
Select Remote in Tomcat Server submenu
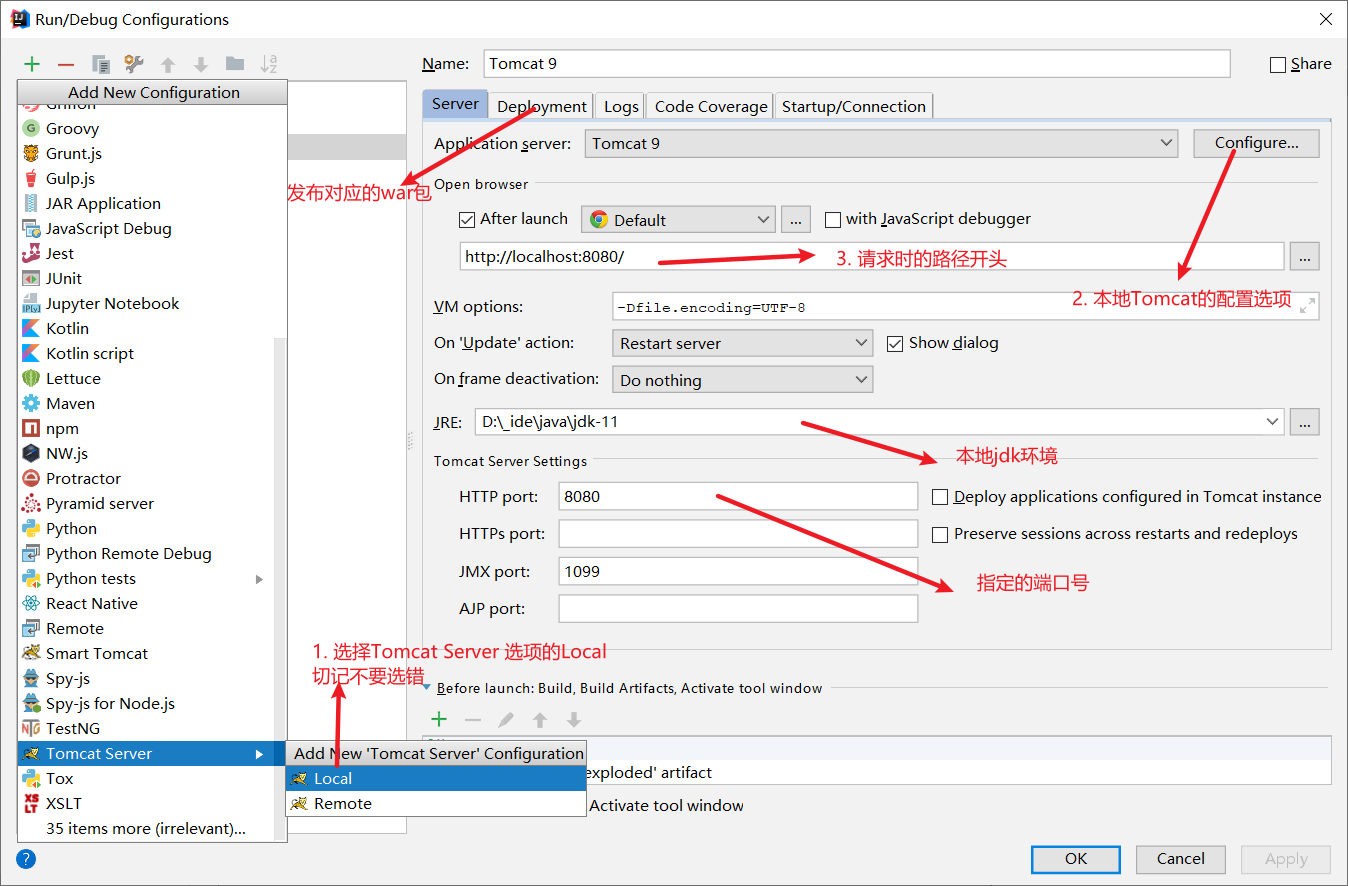[436, 803]
